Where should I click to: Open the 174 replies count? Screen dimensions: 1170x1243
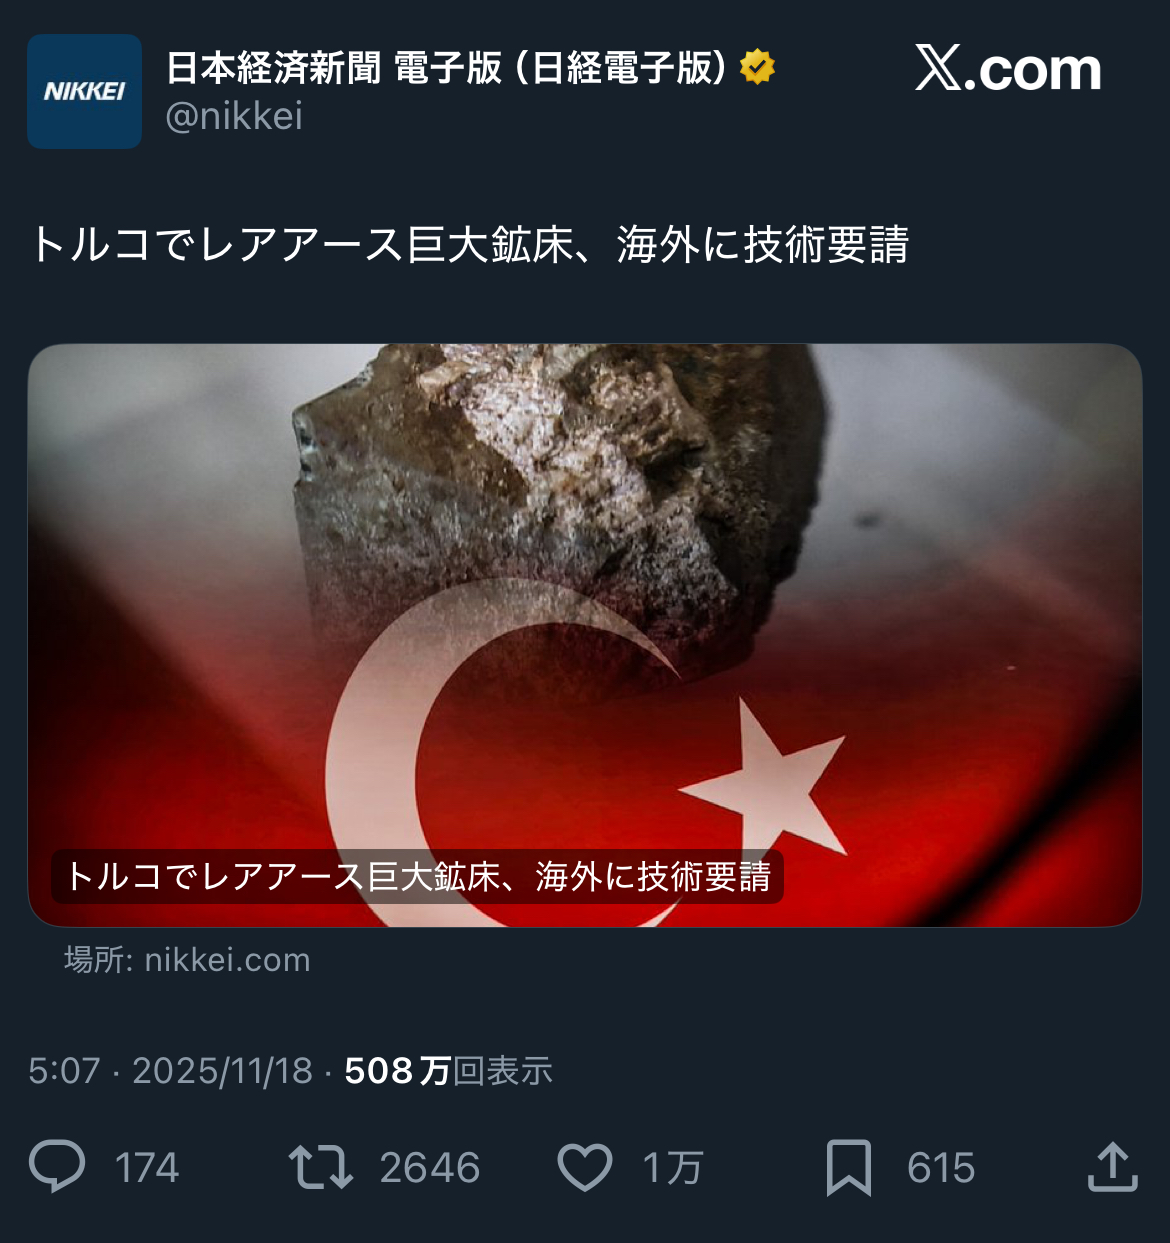coord(147,1168)
